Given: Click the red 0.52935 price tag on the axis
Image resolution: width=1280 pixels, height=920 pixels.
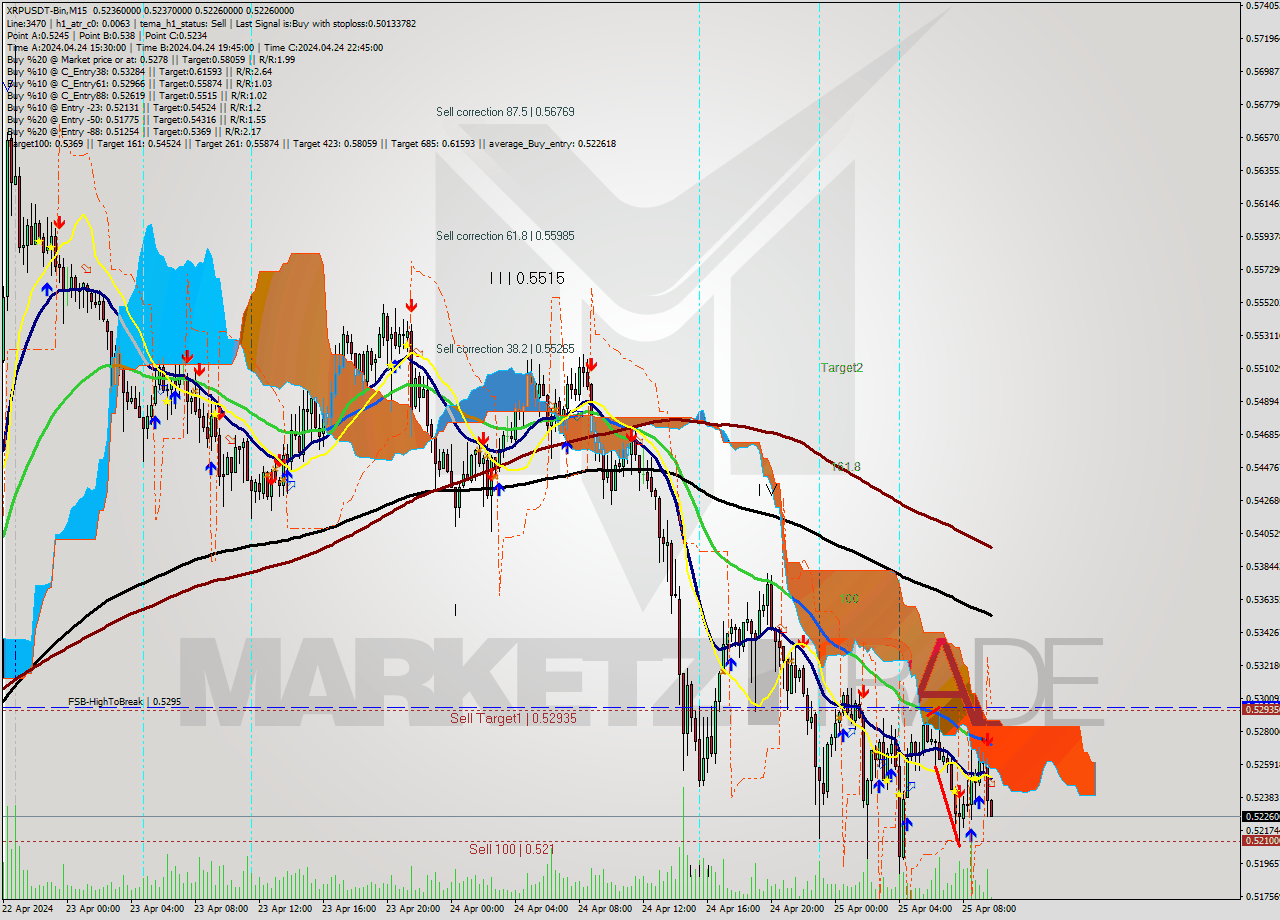Looking at the screenshot, I should point(1260,708).
